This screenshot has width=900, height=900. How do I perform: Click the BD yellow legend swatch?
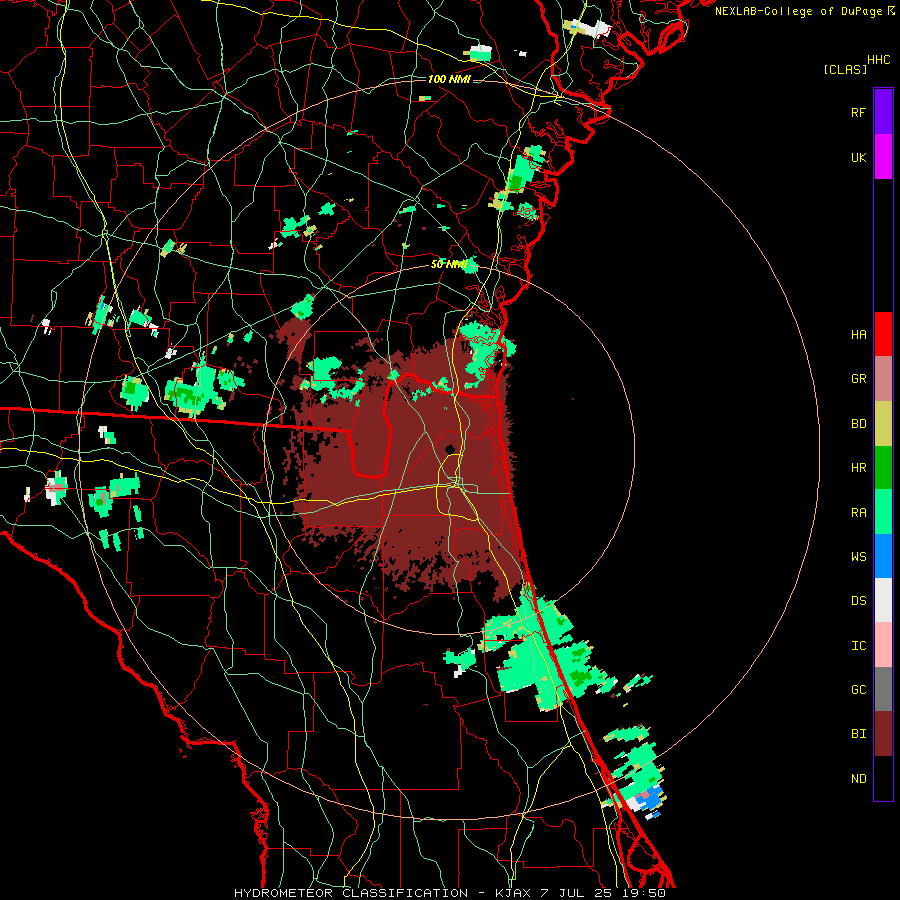[x=883, y=423]
